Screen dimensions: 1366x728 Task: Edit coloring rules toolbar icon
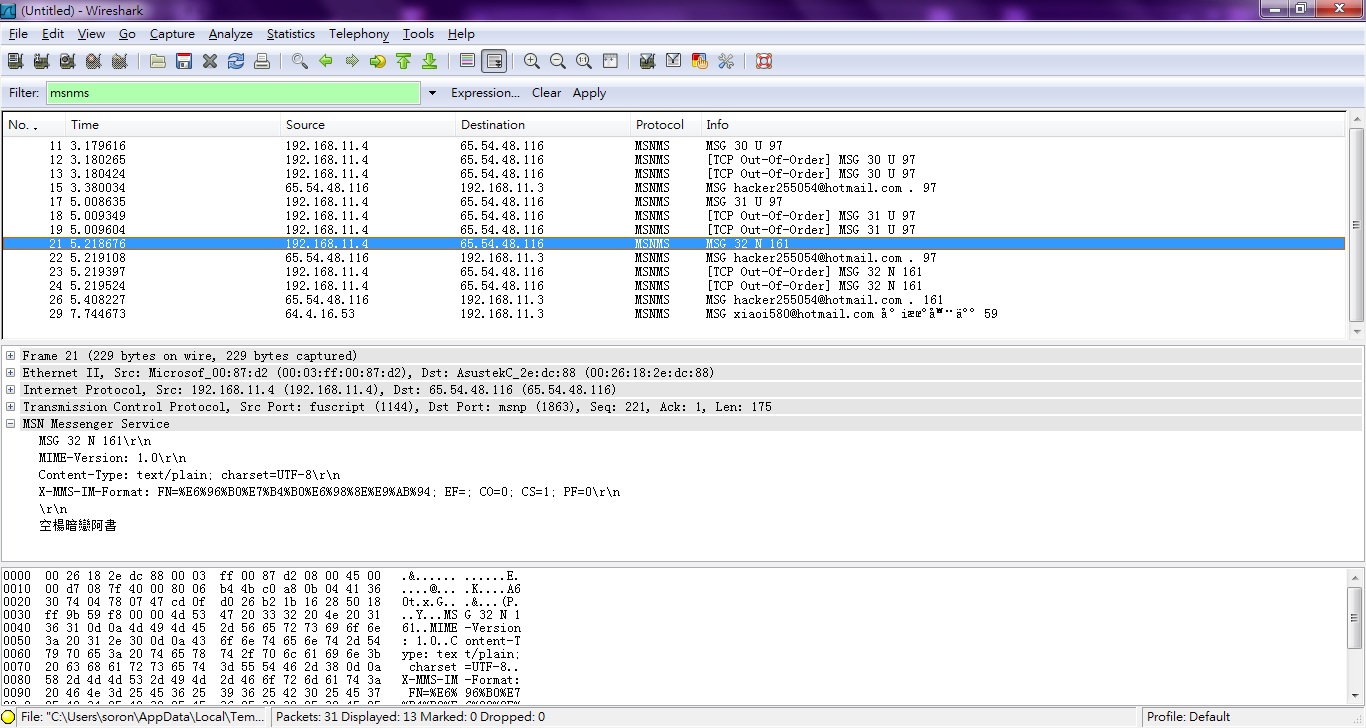(700, 61)
